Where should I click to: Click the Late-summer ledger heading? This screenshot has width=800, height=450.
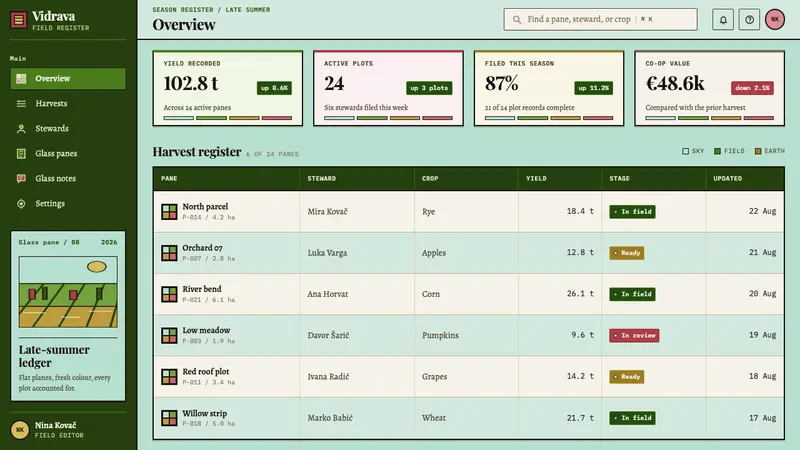(54, 356)
